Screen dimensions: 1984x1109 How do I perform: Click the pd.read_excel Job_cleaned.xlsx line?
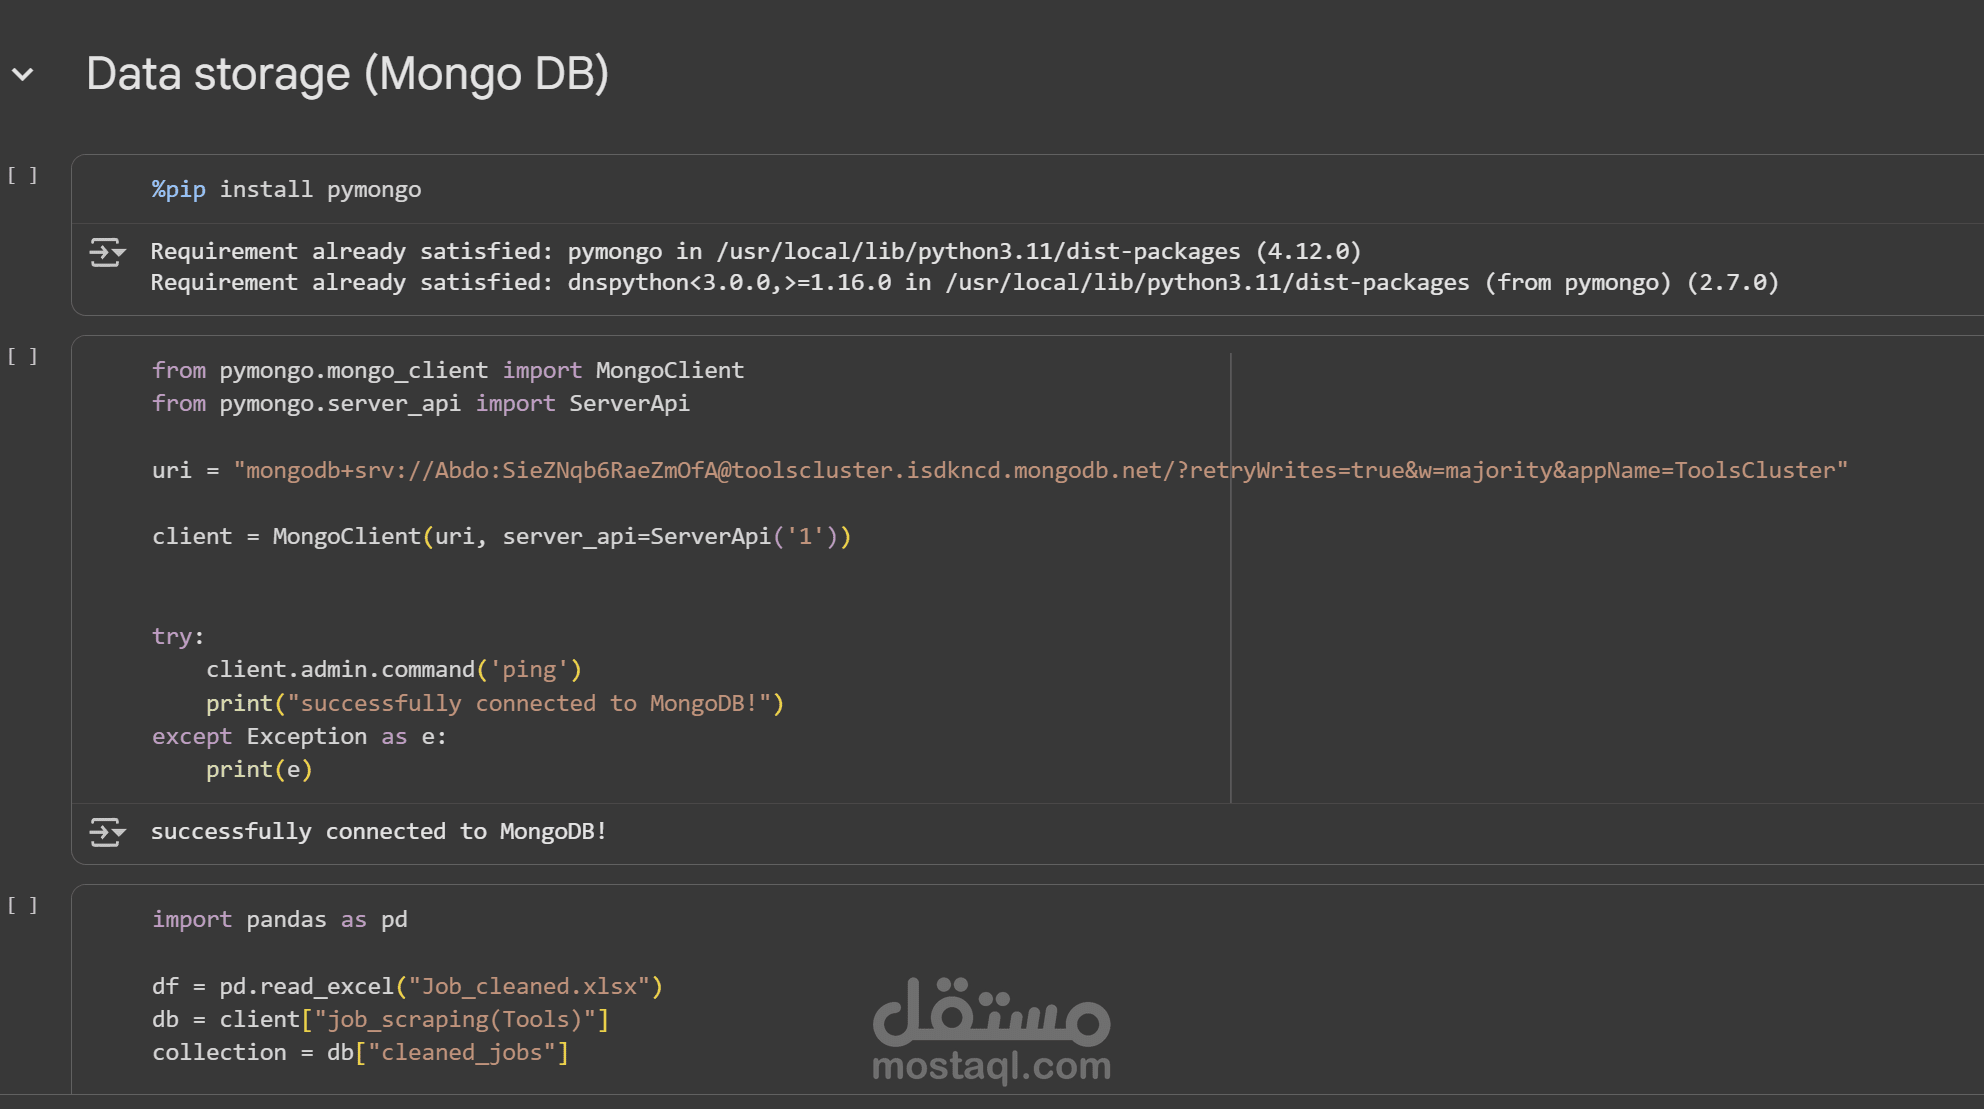point(407,987)
